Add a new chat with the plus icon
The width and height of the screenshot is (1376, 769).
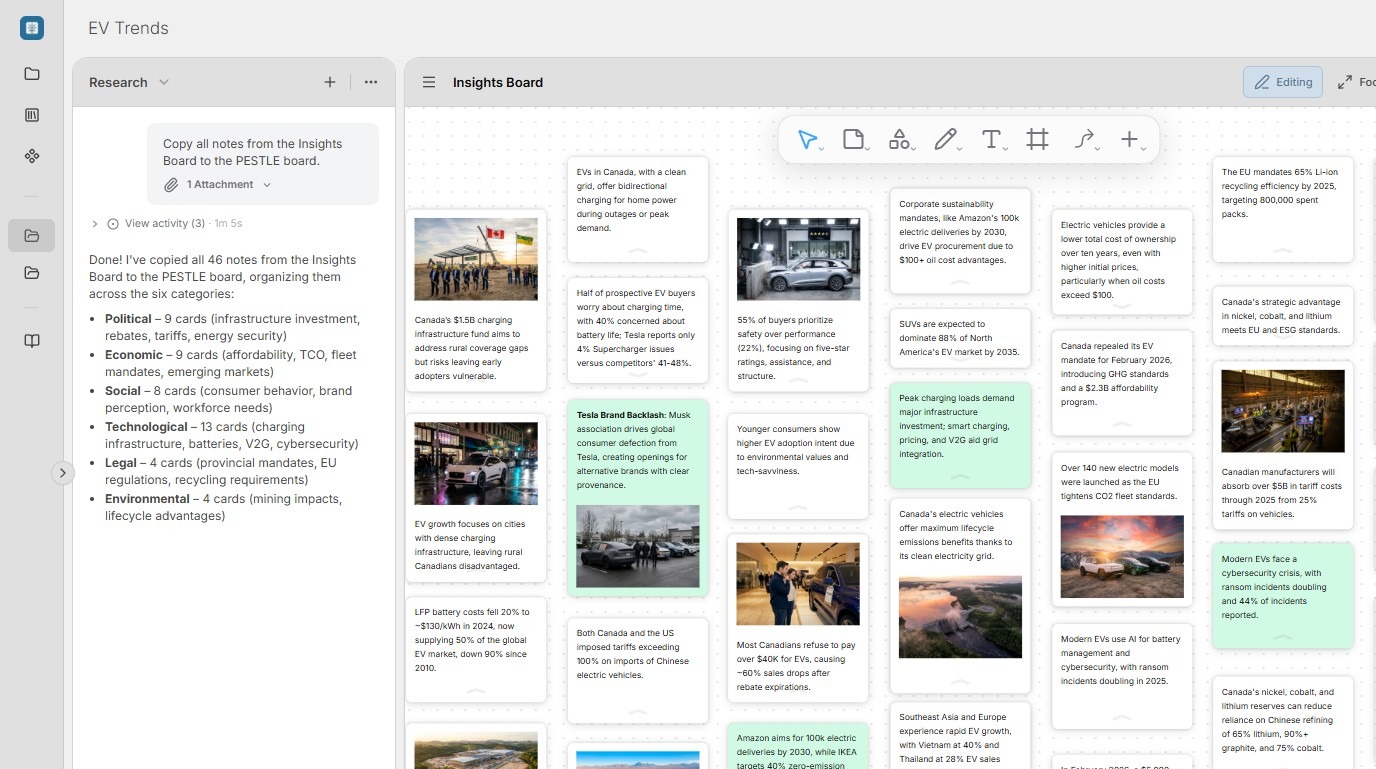(330, 82)
